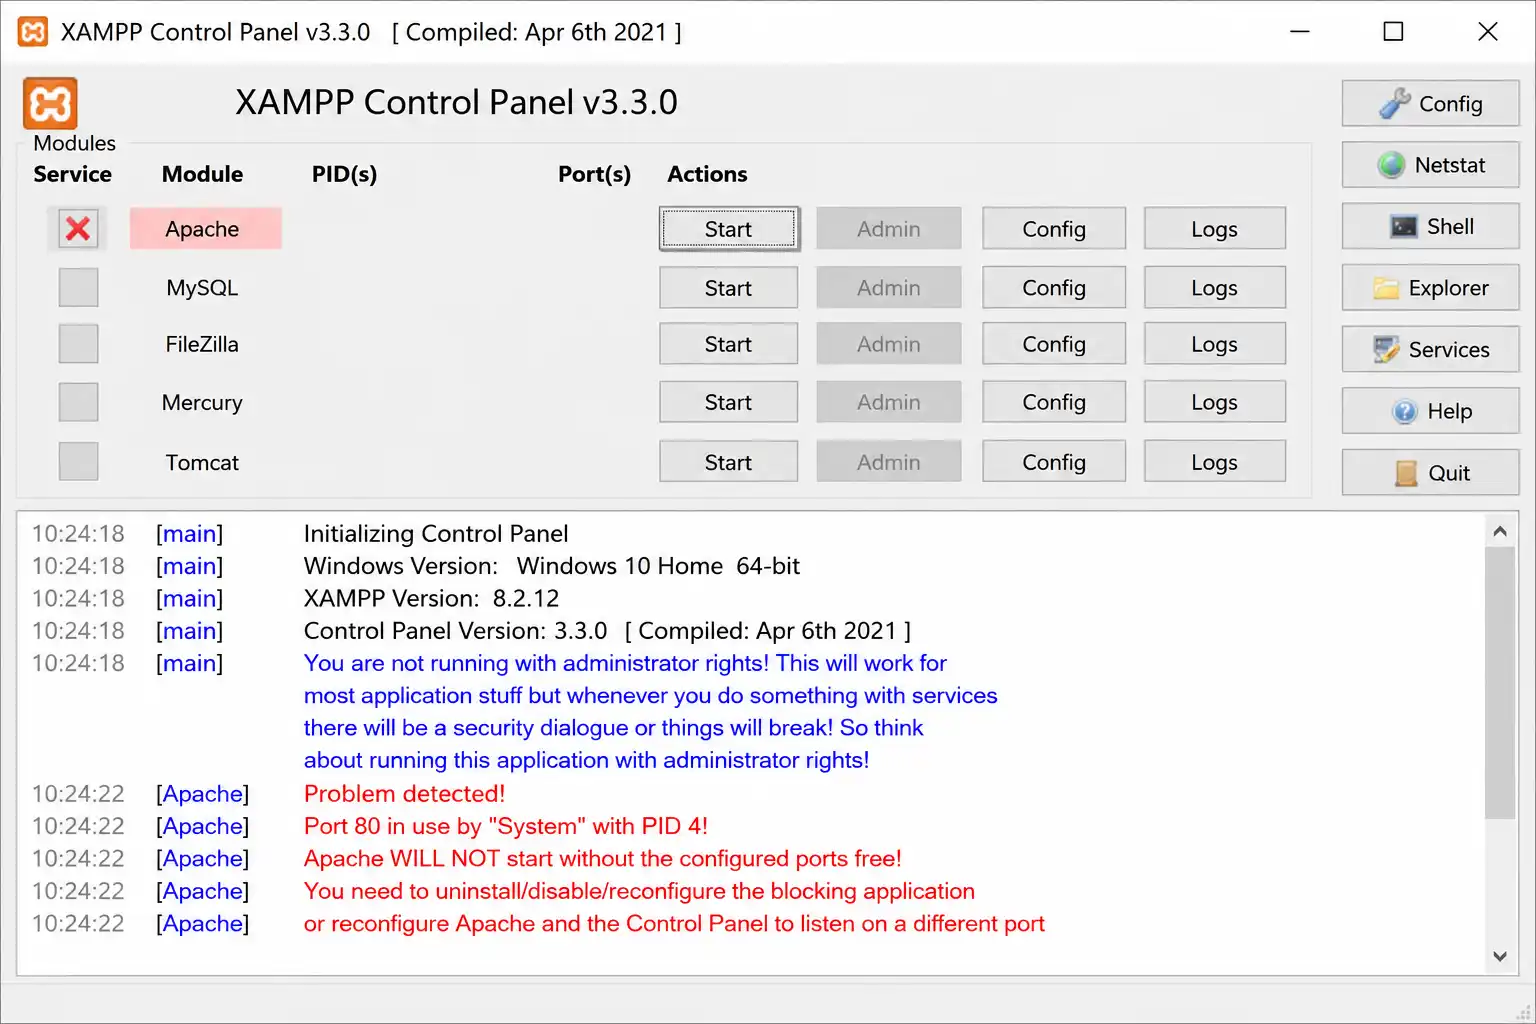This screenshot has width=1536, height=1024.
Task: Click the 'Problem detected!' log line
Action: click(x=404, y=794)
